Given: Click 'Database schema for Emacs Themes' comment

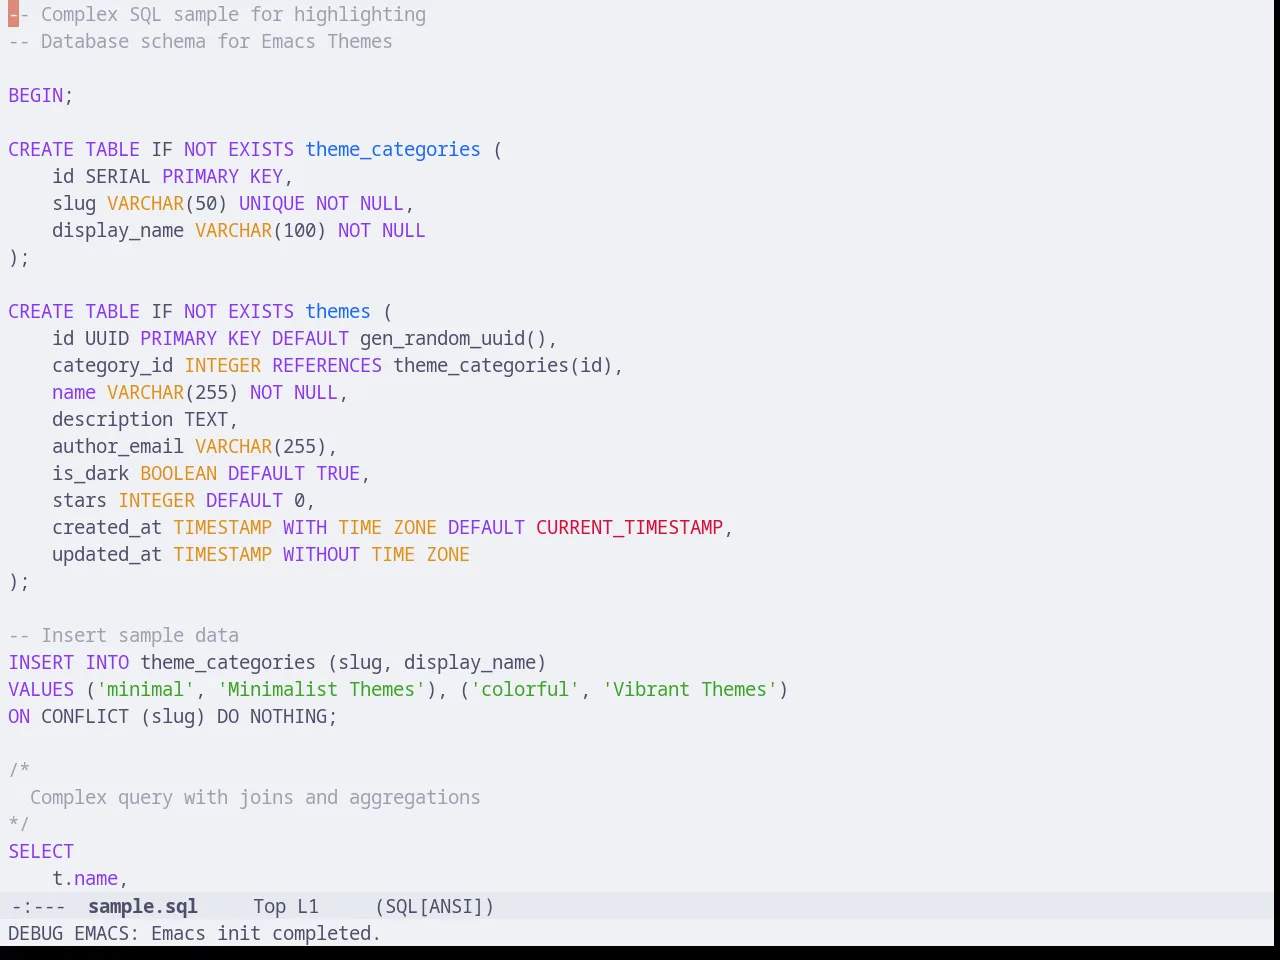Looking at the screenshot, I should click(x=200, y=42).
